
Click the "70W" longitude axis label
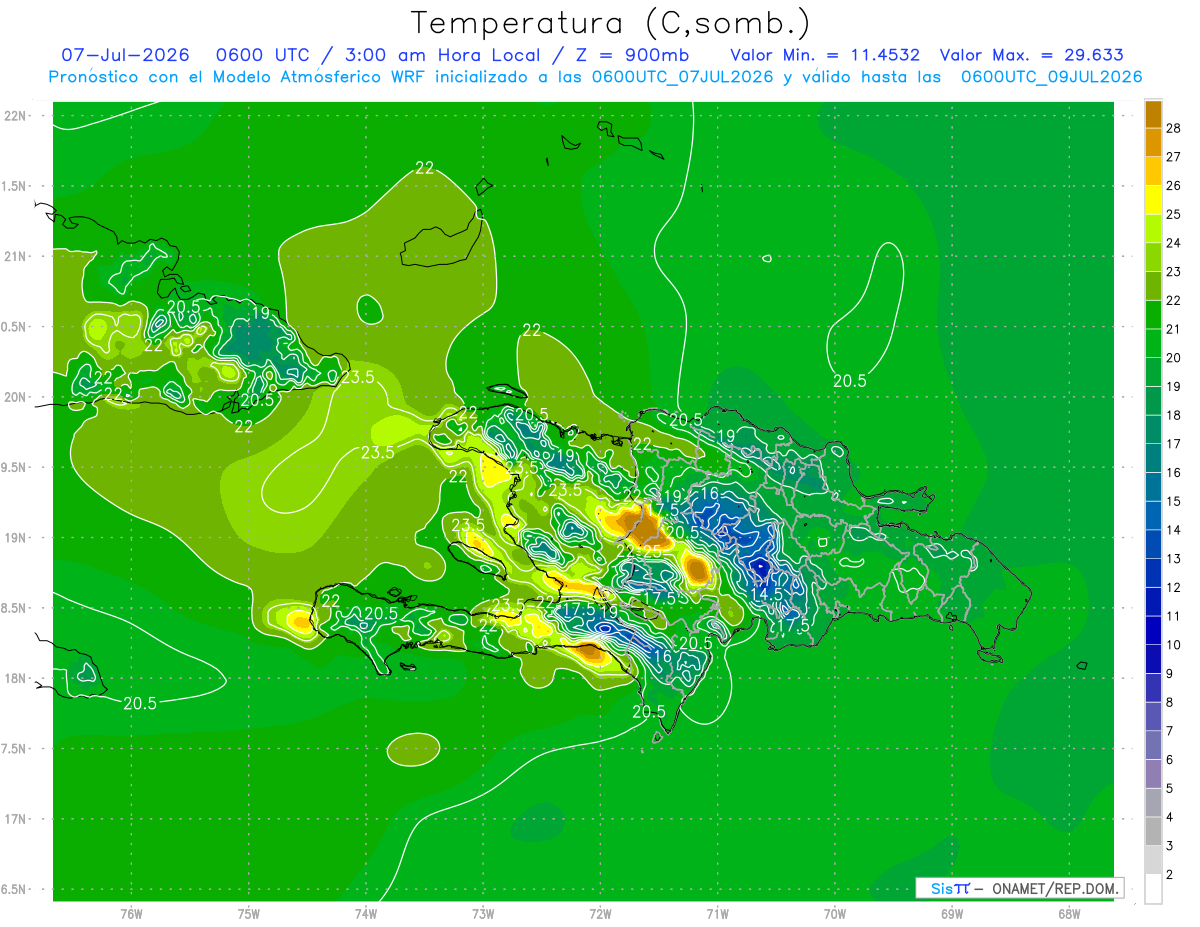[x=835, y=913]
